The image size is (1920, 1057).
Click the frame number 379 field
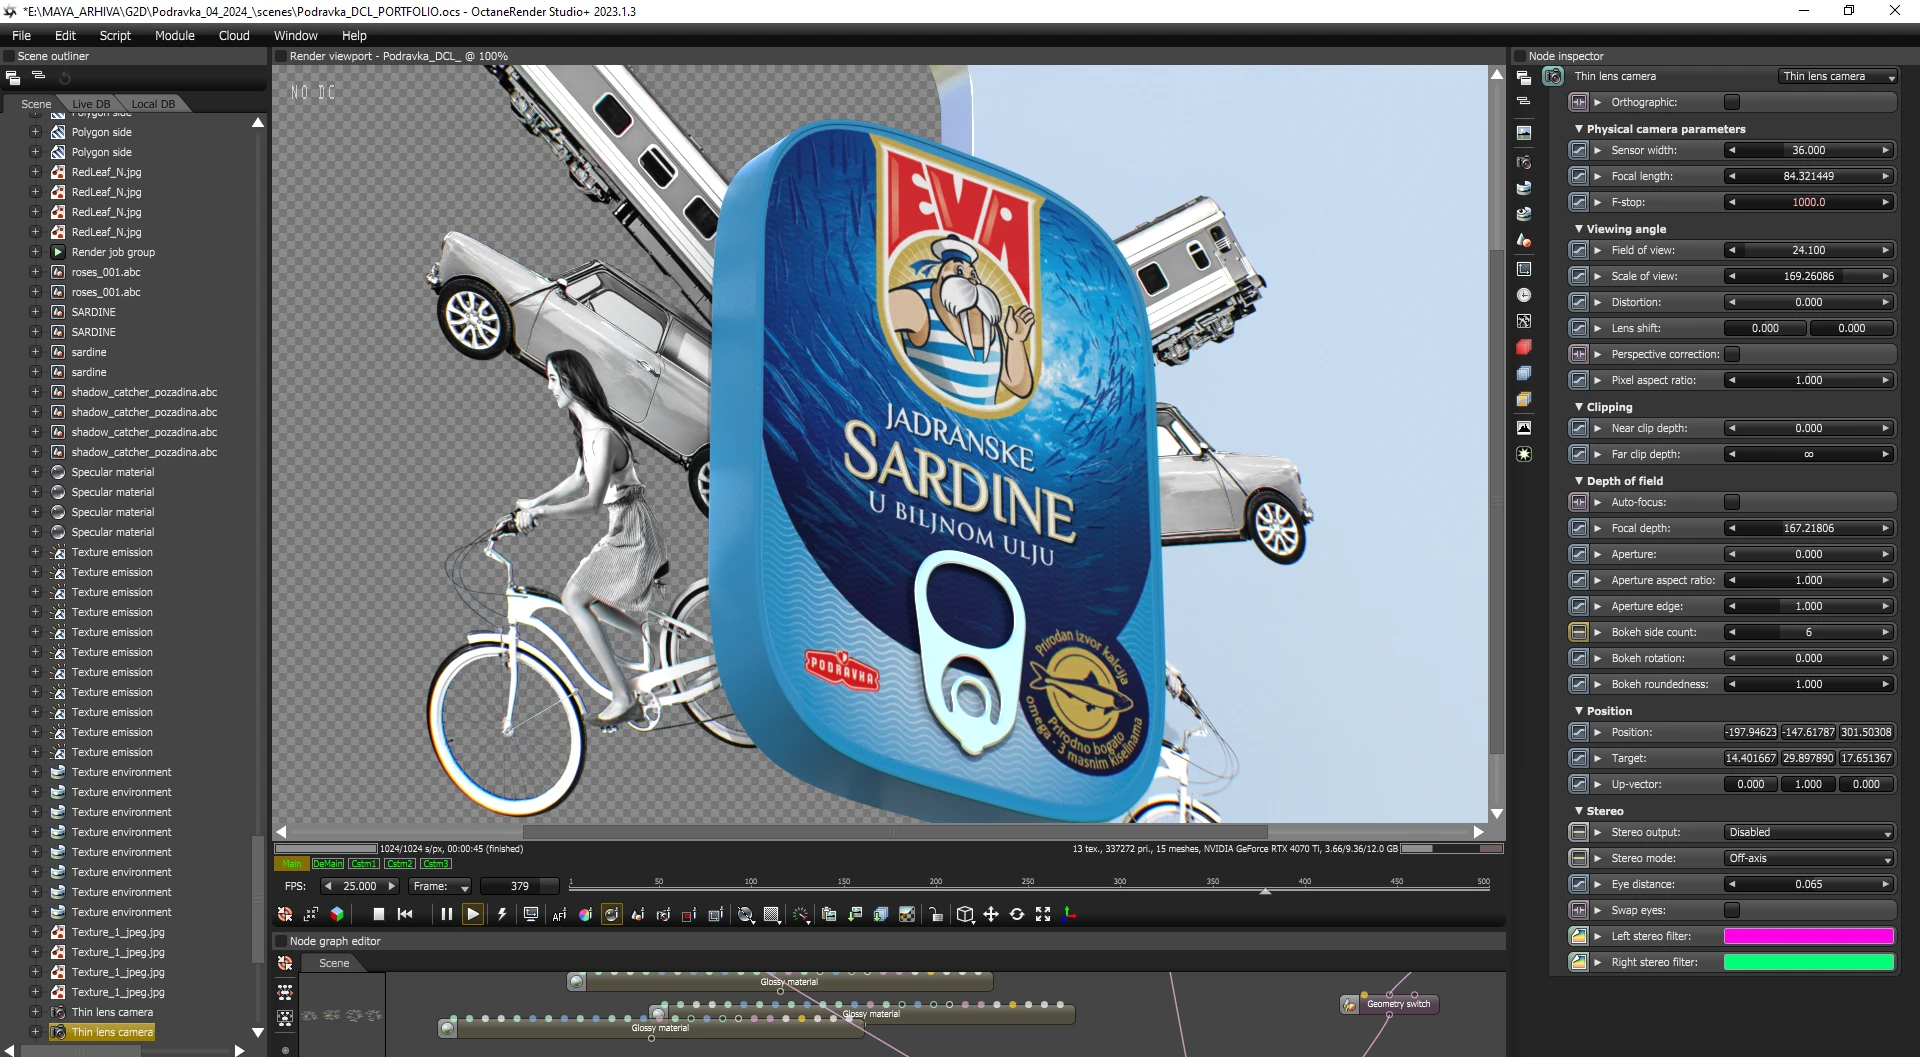(x=520, y=886)
